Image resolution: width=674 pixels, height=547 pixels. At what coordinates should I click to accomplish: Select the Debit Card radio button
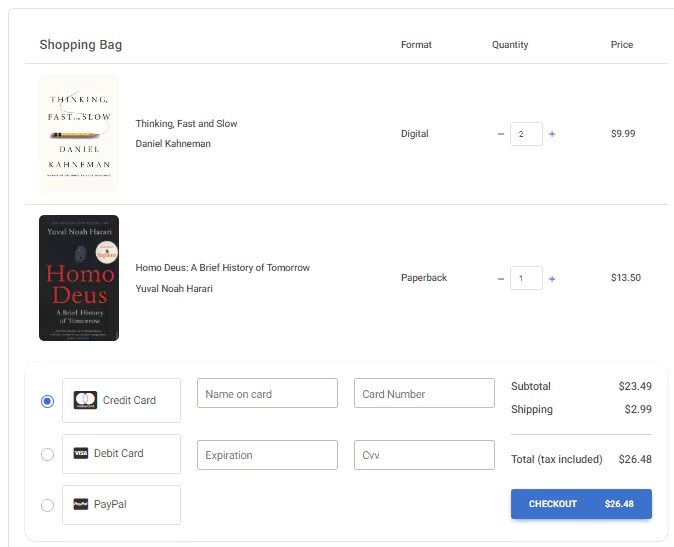pos(47,454)
